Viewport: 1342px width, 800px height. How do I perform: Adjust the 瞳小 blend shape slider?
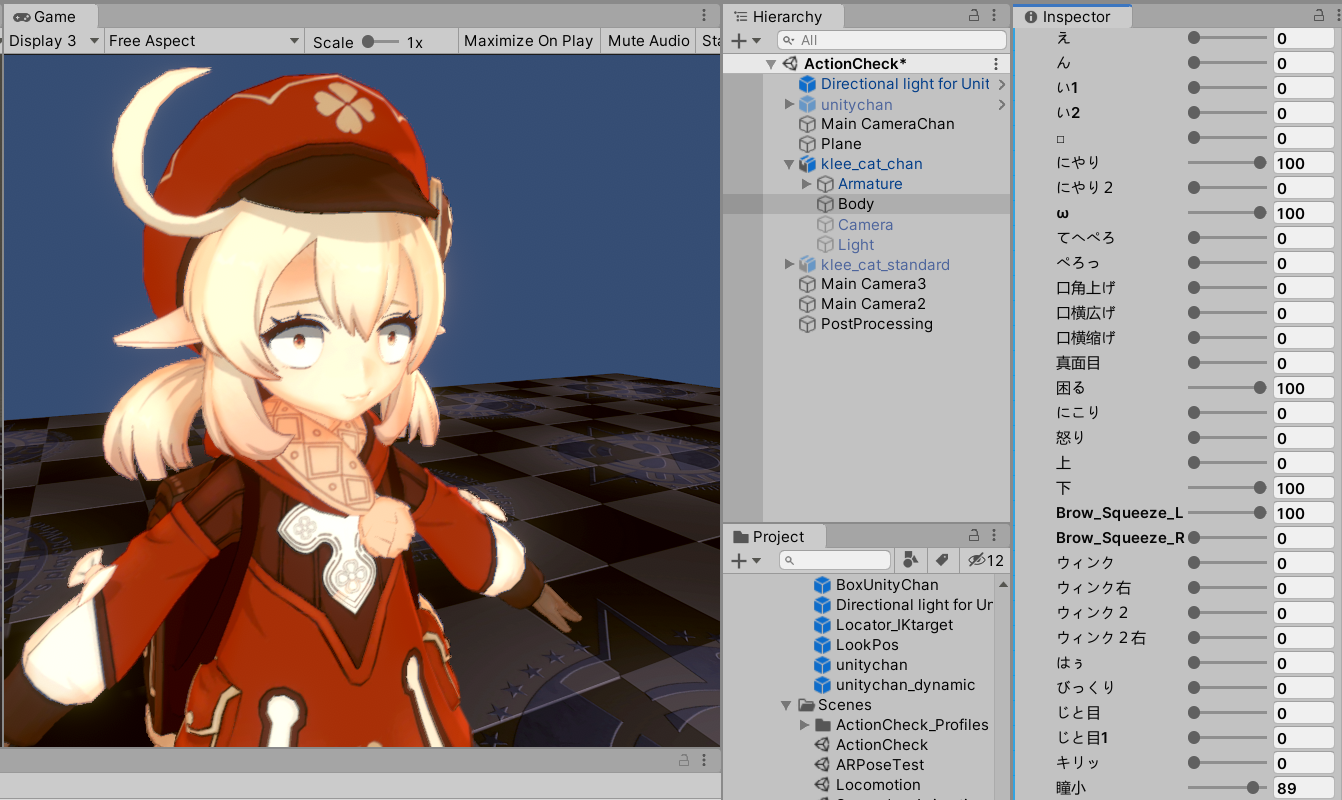(1226, 787)
